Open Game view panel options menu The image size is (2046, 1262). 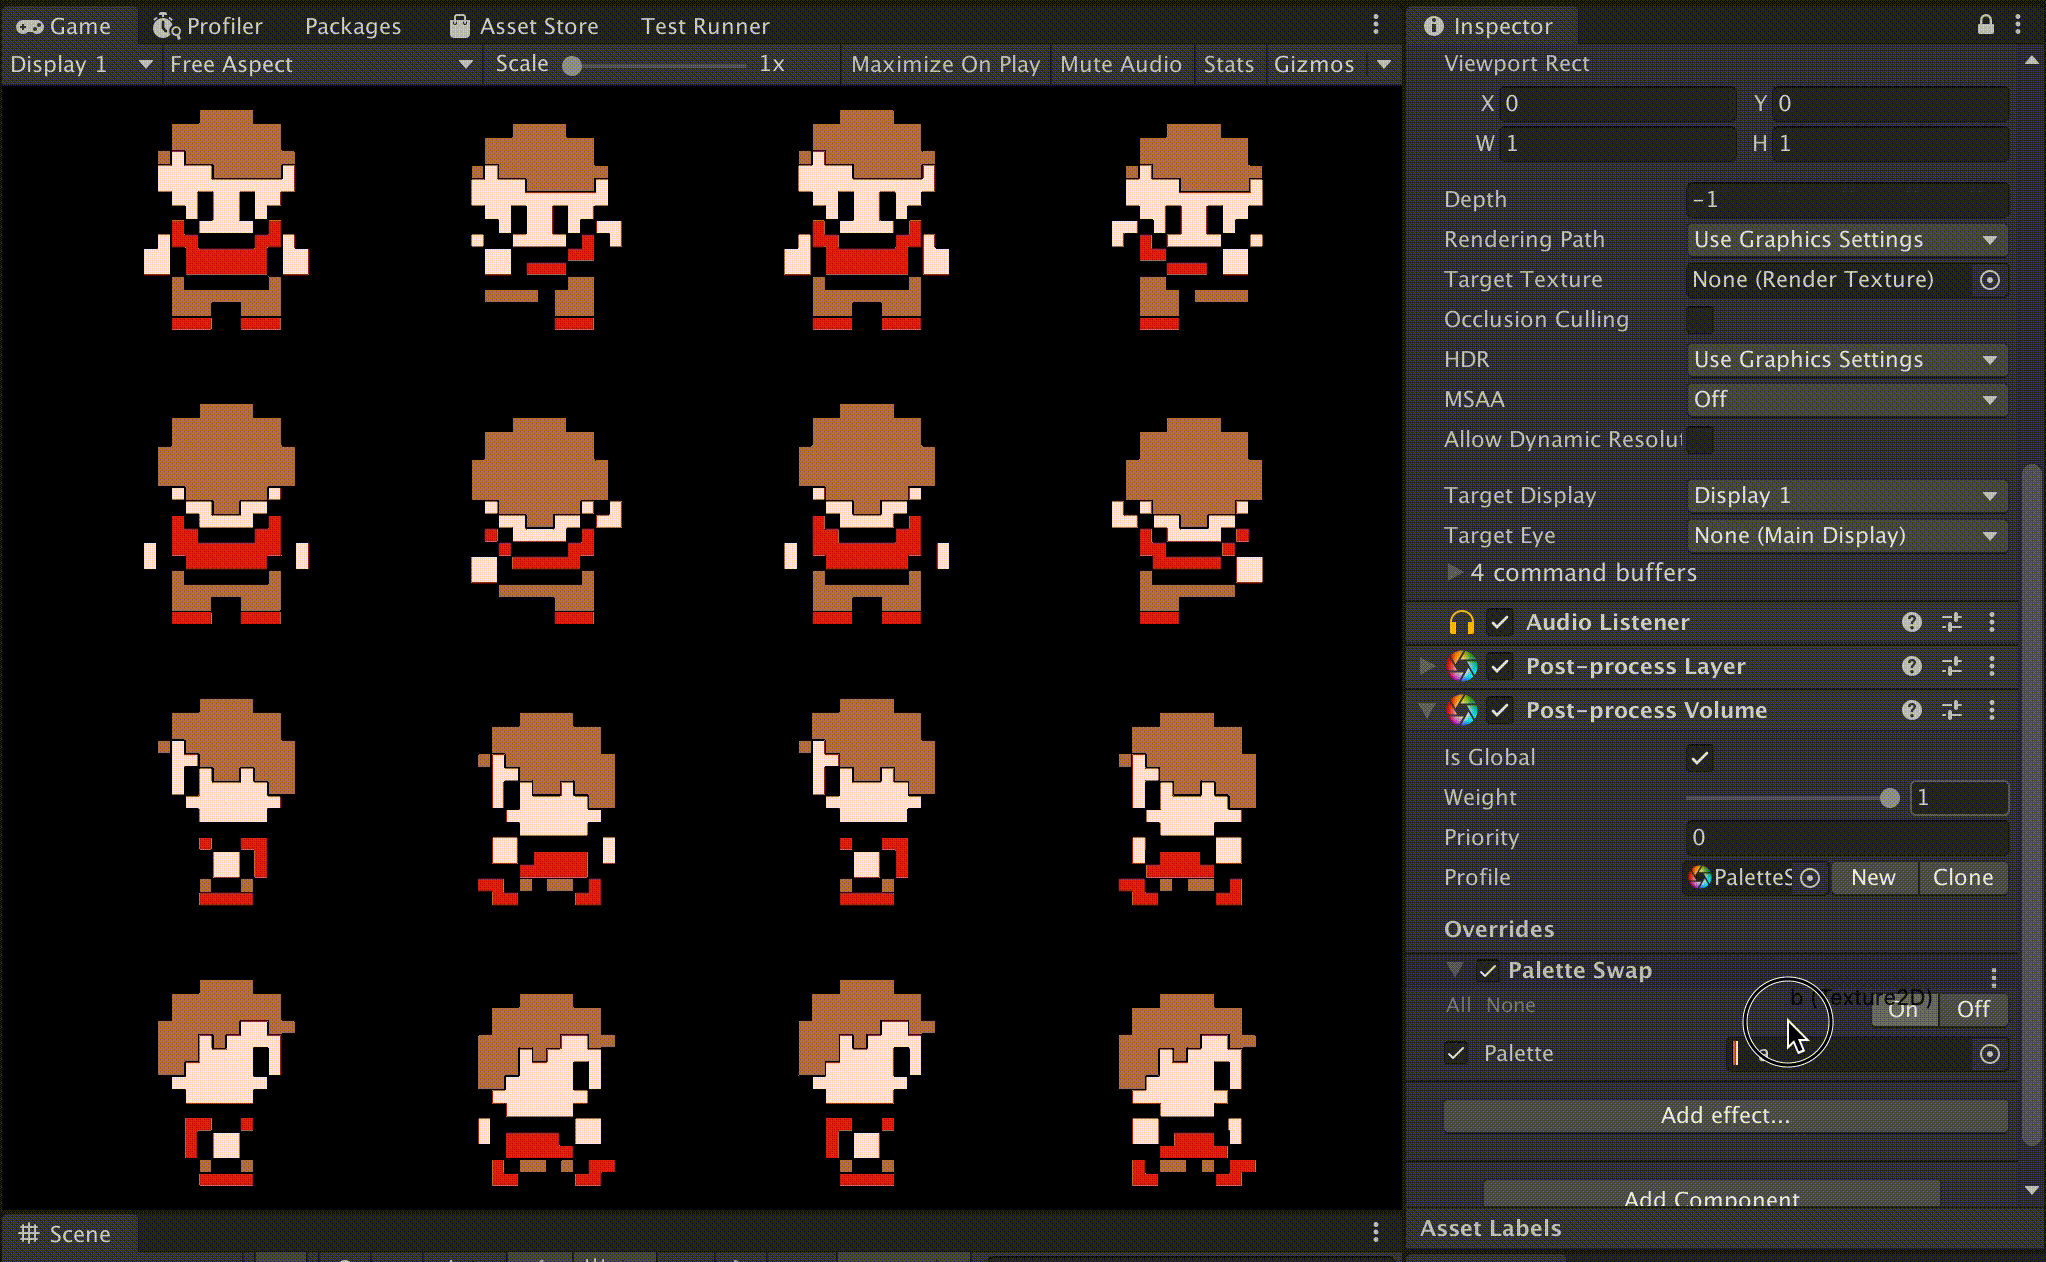[1376, 25]
